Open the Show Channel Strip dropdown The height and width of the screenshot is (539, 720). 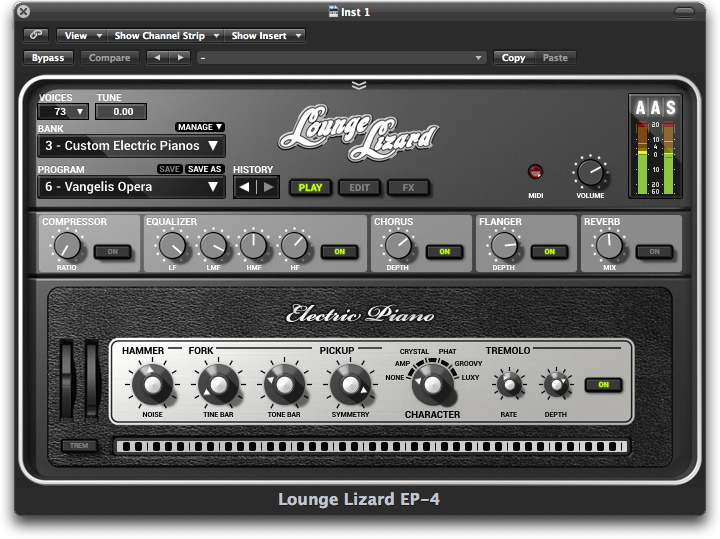pyautogui.click(x=166, y=35)
